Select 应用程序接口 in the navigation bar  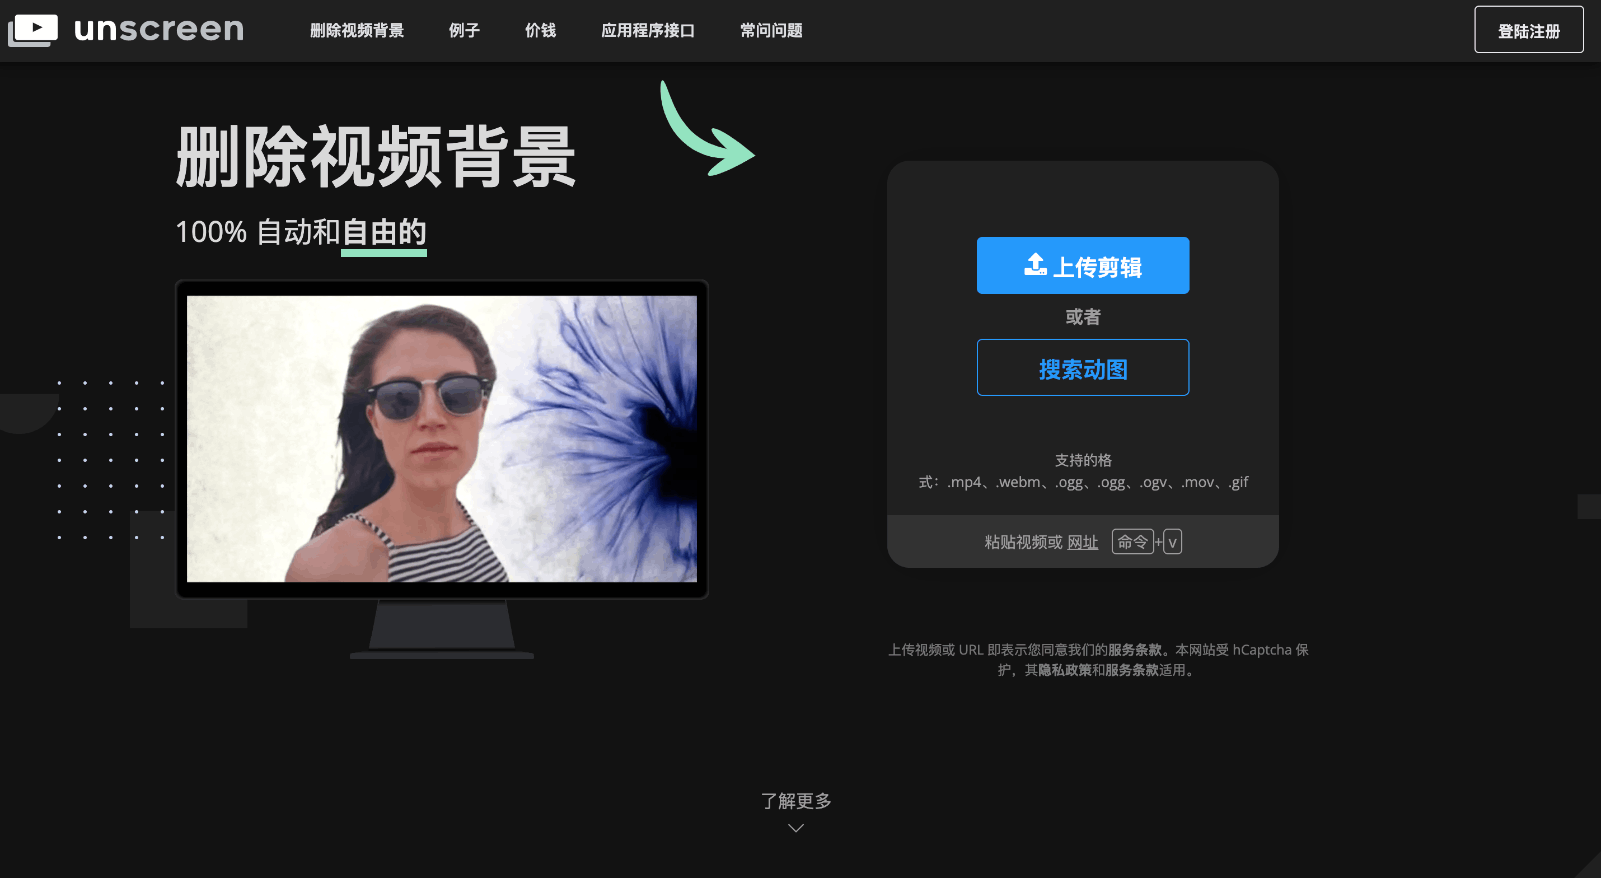(647, 31)
